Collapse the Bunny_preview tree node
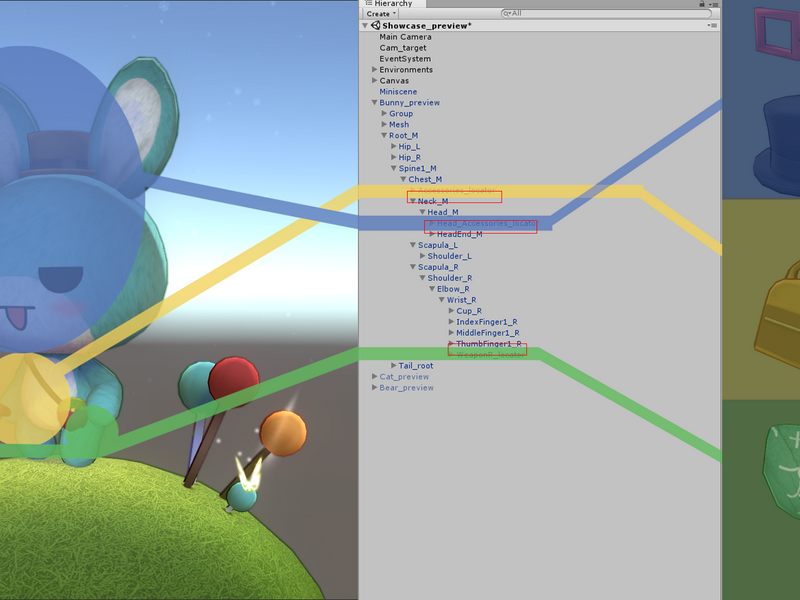 (374, 103)
